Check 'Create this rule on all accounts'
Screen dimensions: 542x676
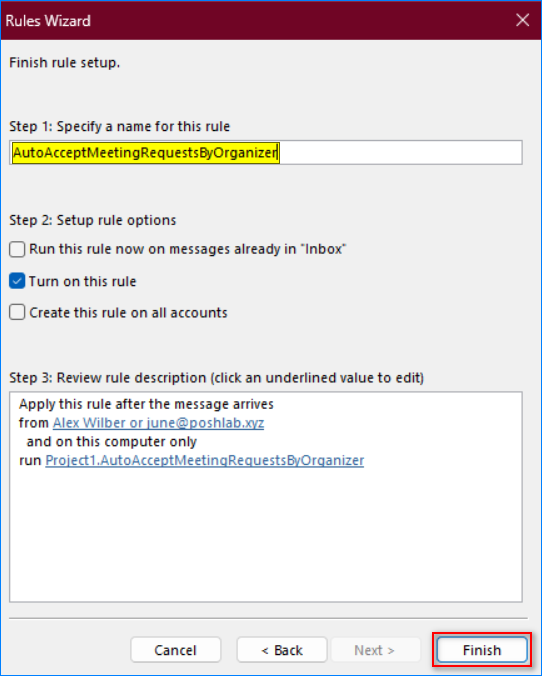pyautogui.click(x=17, y=312)
